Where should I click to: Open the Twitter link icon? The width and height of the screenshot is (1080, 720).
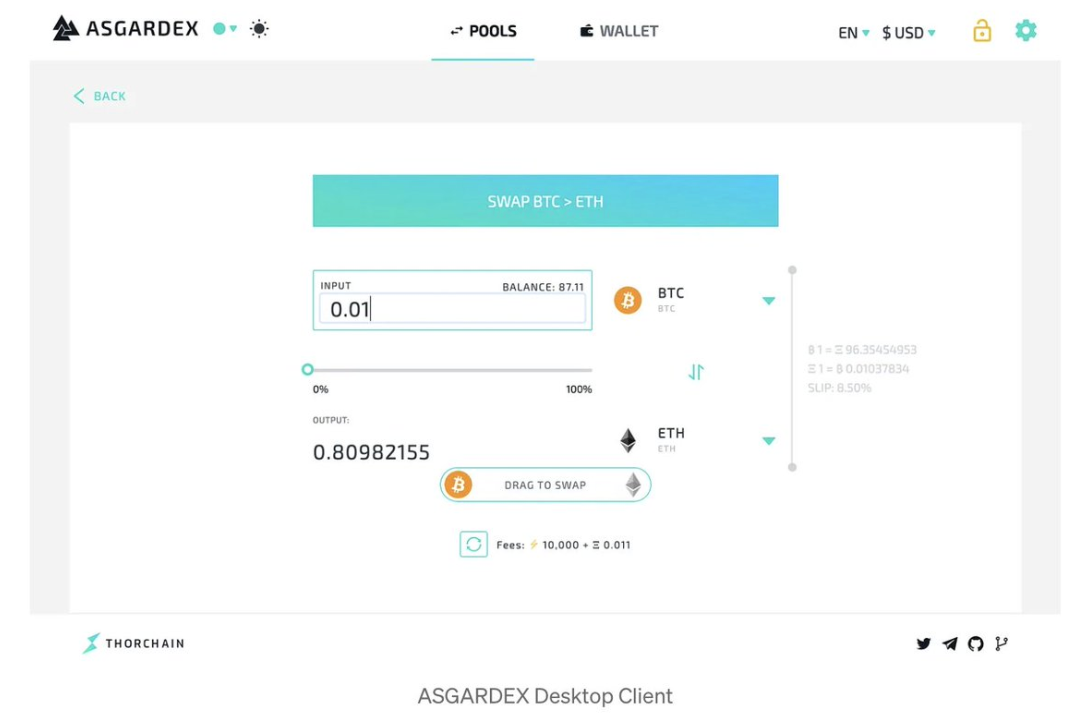click(924, 644)
